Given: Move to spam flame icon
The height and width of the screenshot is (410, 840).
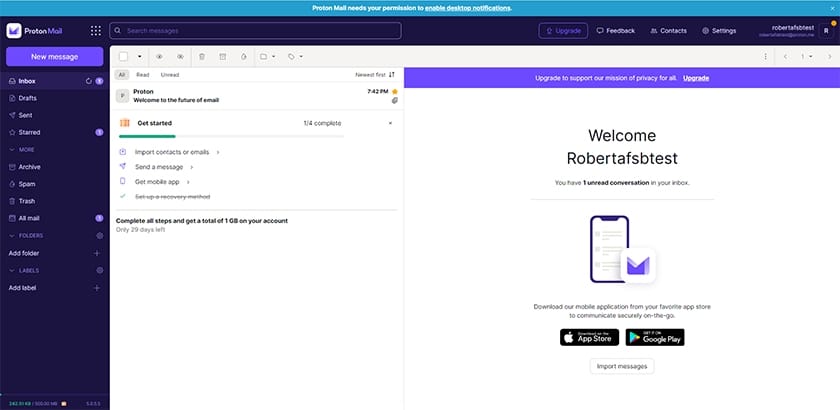Looking at the screenshot, I should coord(244,56).
